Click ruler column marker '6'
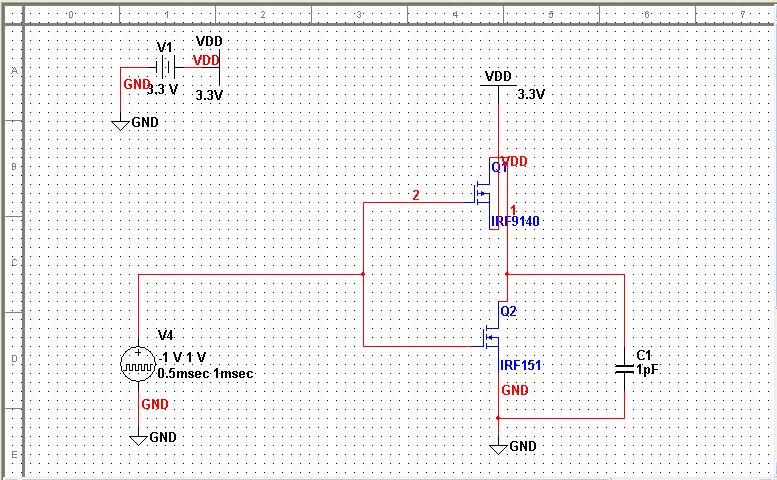The width and height of the screenshot is (777, 480). pos(647,15)
